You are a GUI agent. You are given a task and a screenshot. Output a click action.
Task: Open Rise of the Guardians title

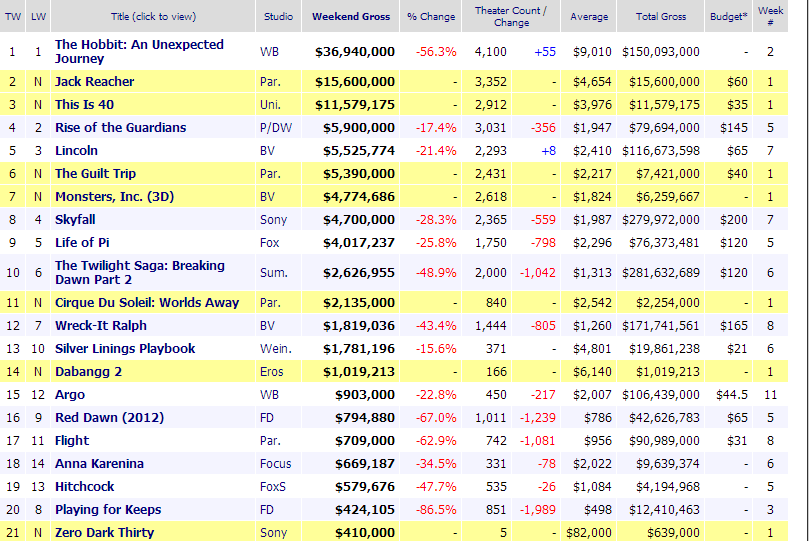120,127
